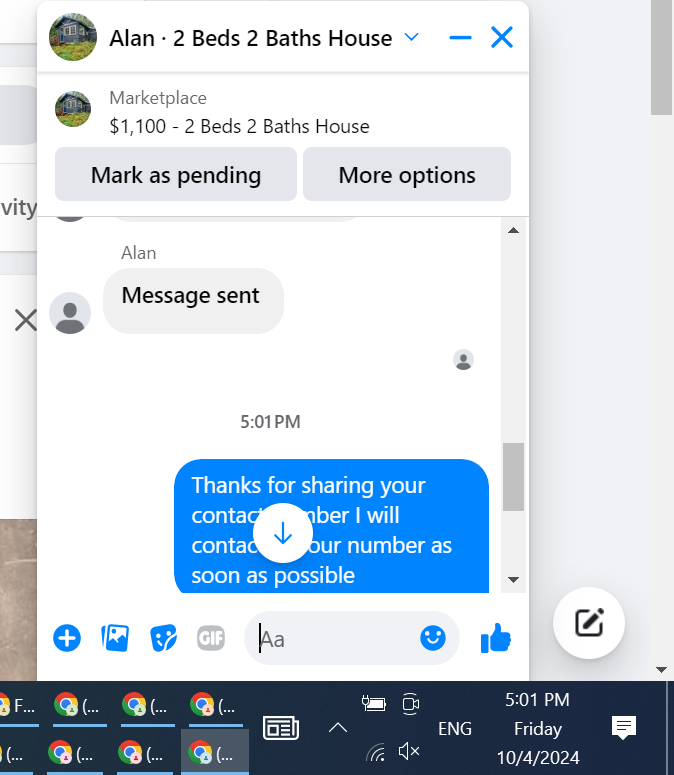The width and height of the screenshot is (674, 775).
Task: Unmute the taskbar speaker volume icon
Action: click(409, 752)
